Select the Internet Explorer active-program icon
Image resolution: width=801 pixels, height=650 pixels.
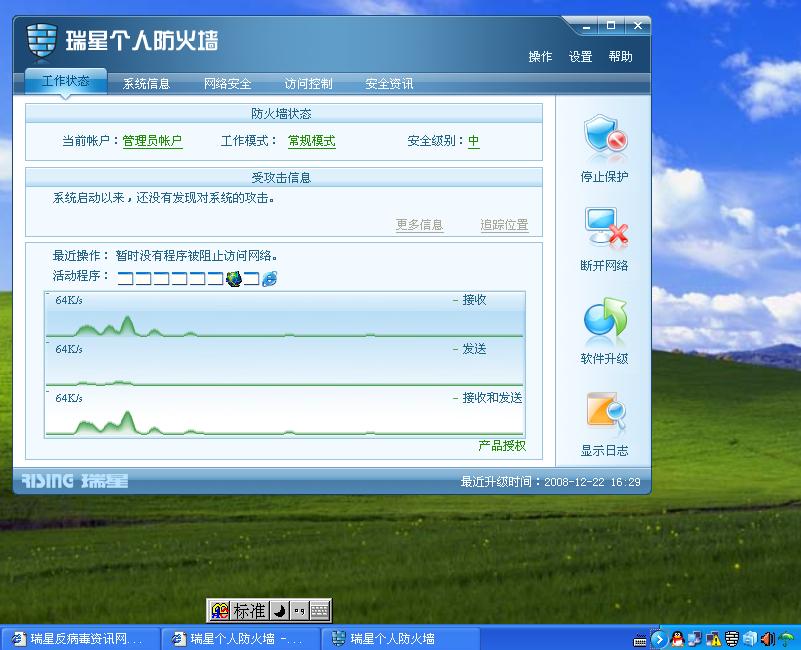(269, 278)
